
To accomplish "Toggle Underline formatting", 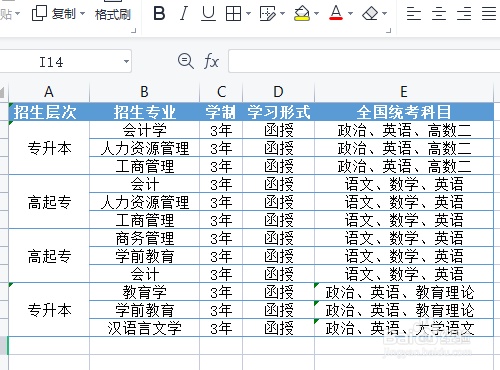I will pos(208,14).
